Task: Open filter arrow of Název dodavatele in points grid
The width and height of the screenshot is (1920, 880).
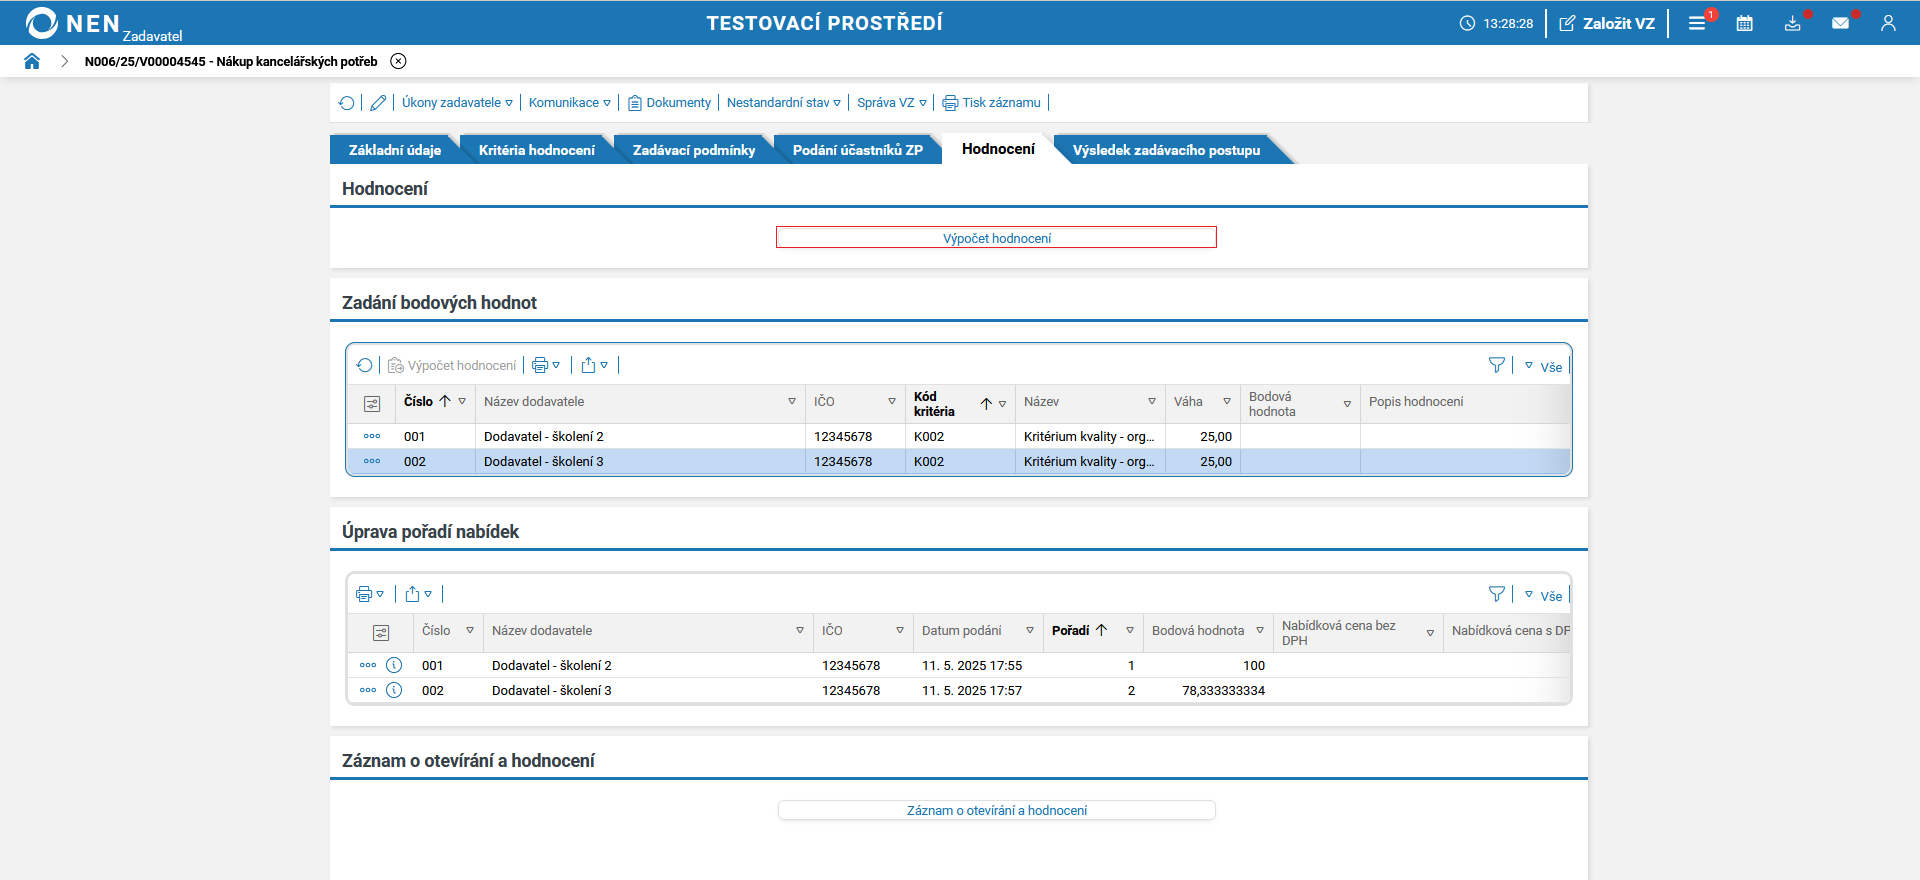Action: pyautogui.click(x=792, y=402)
